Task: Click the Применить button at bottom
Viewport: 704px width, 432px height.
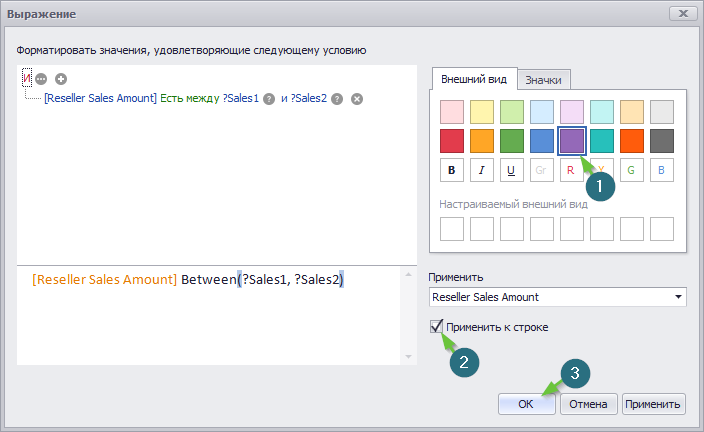Action: (x=653, y=404)
